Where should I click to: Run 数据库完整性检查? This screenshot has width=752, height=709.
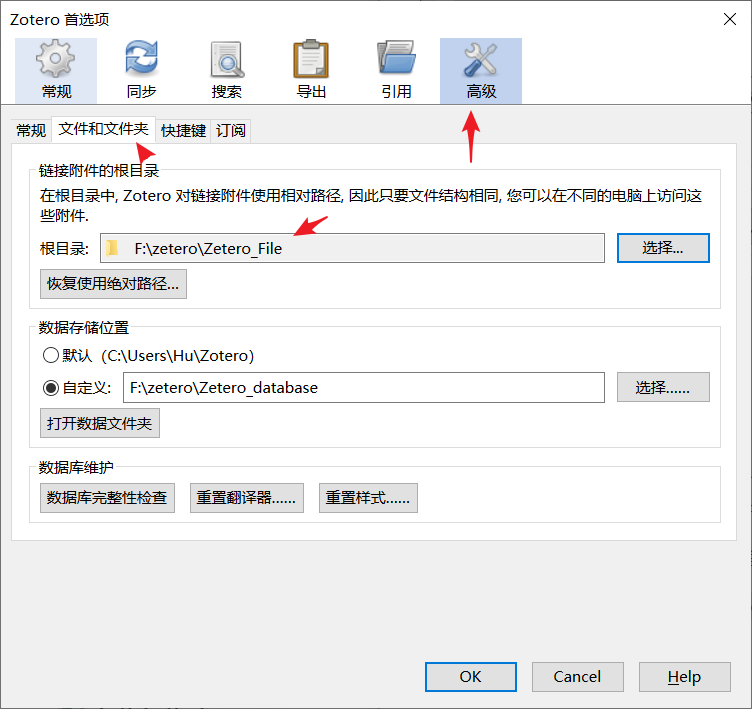tap(107, 498)
